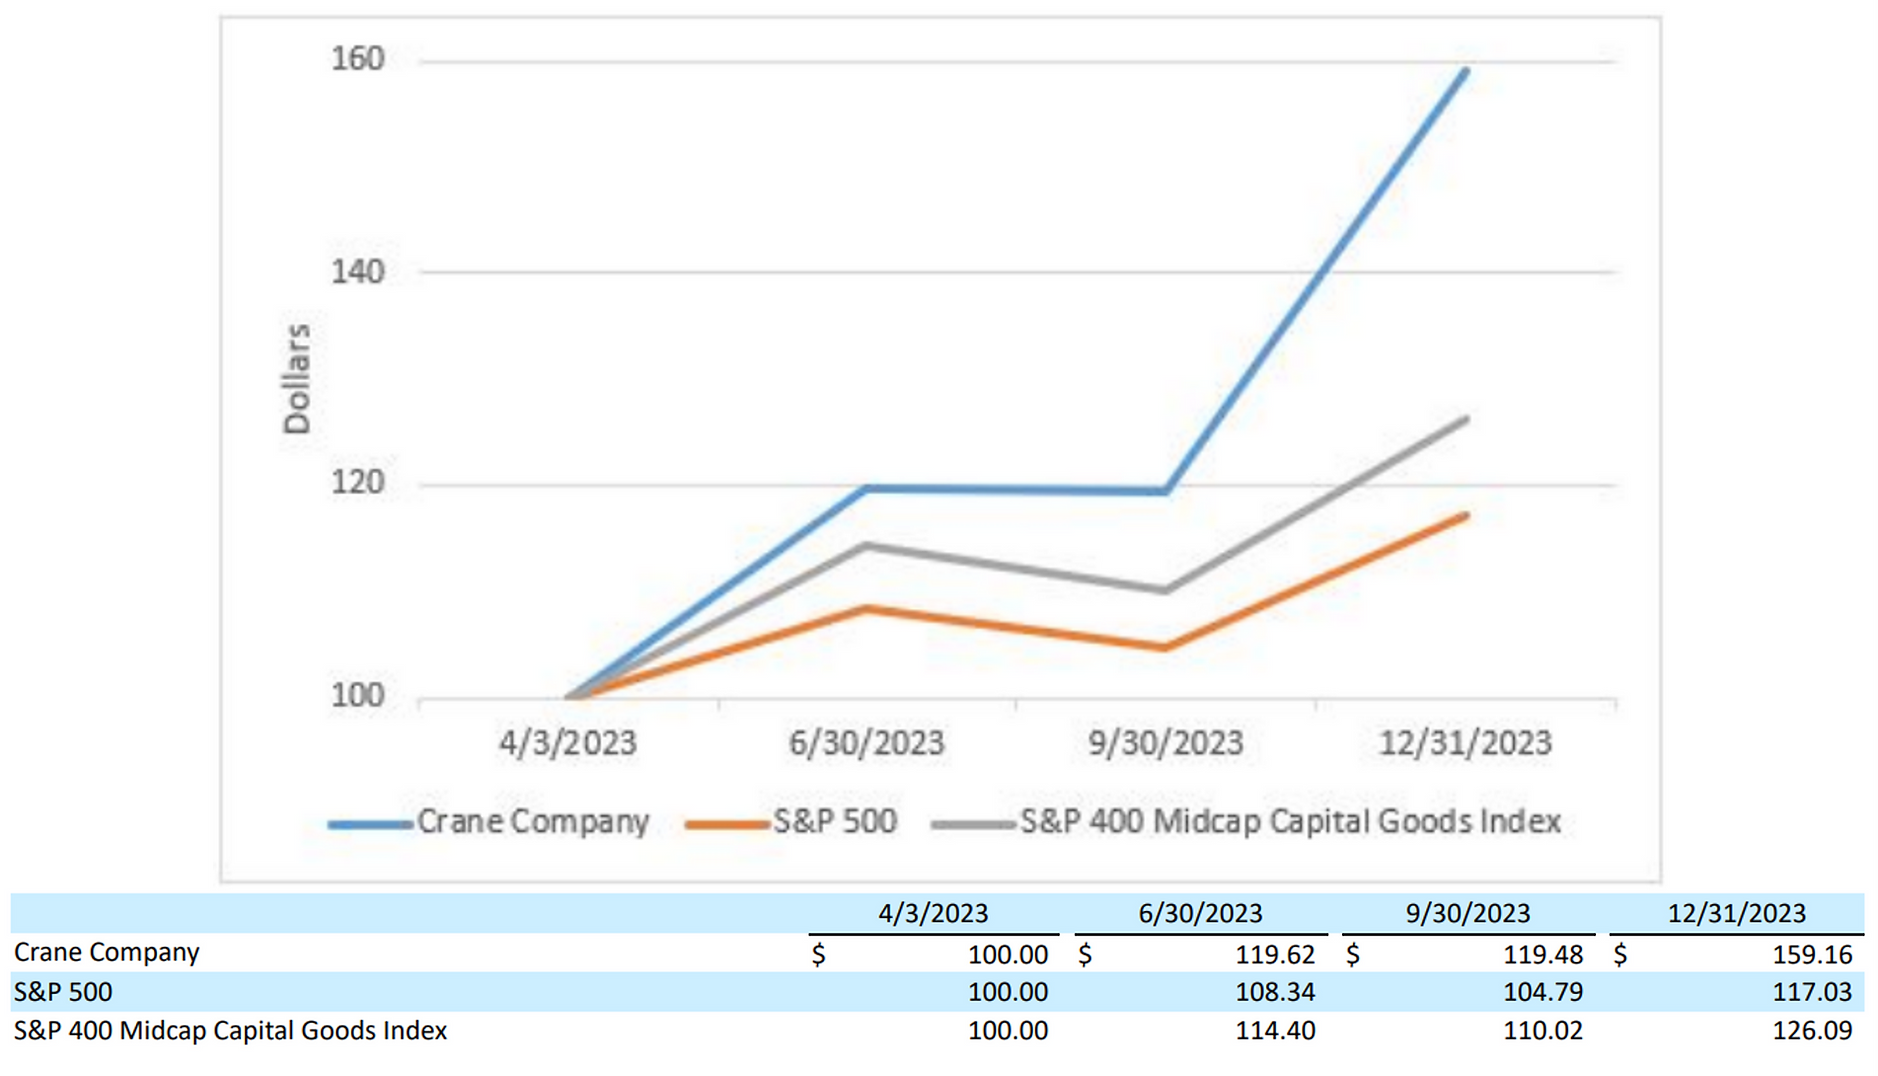The height and width of the screenshot is (1076, 1878).
Task: Click the 119.48 table value
Action: pos(1543,955)
